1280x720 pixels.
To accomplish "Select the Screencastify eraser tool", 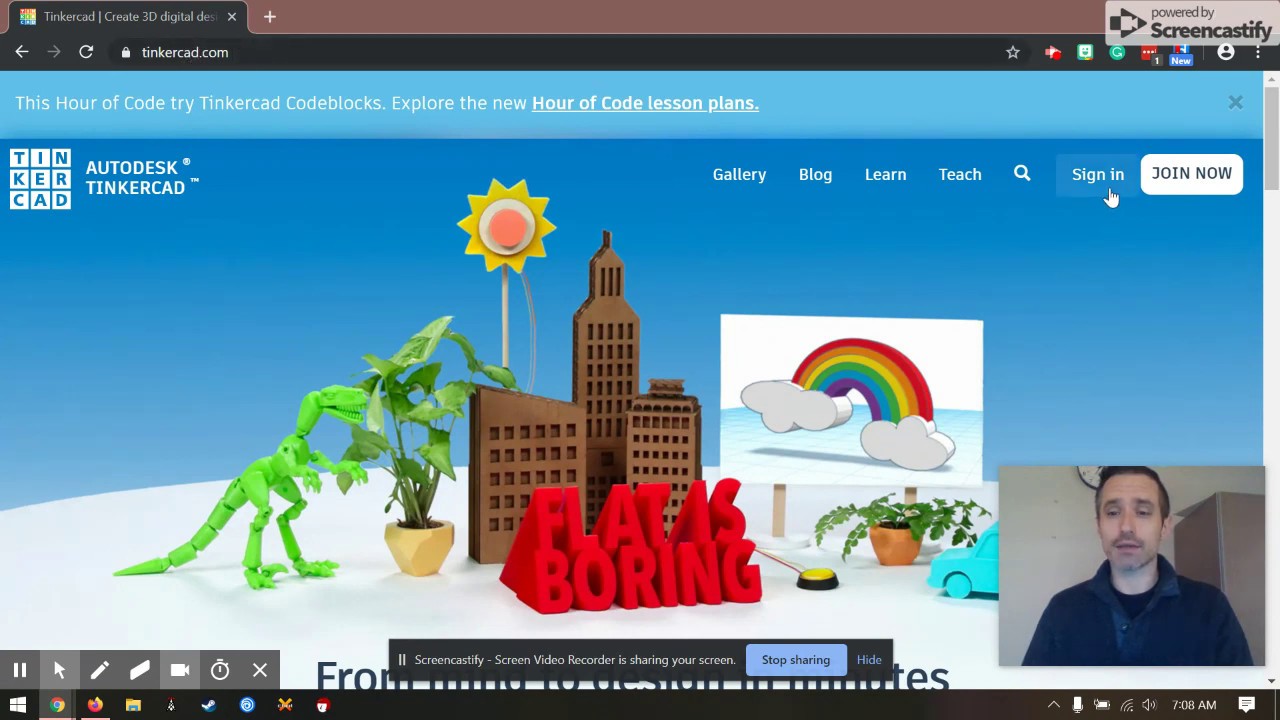I will tap(140, 670).
